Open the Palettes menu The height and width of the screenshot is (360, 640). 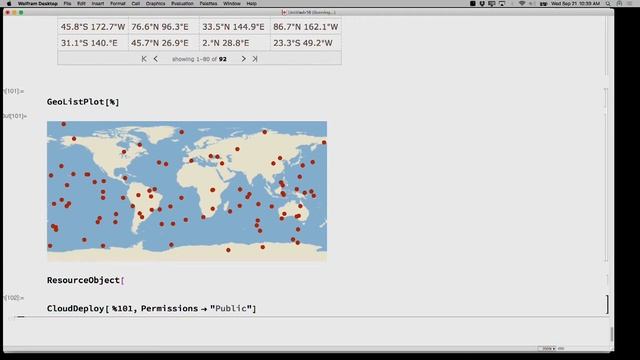pyautogui.click(x=208, y=3)
